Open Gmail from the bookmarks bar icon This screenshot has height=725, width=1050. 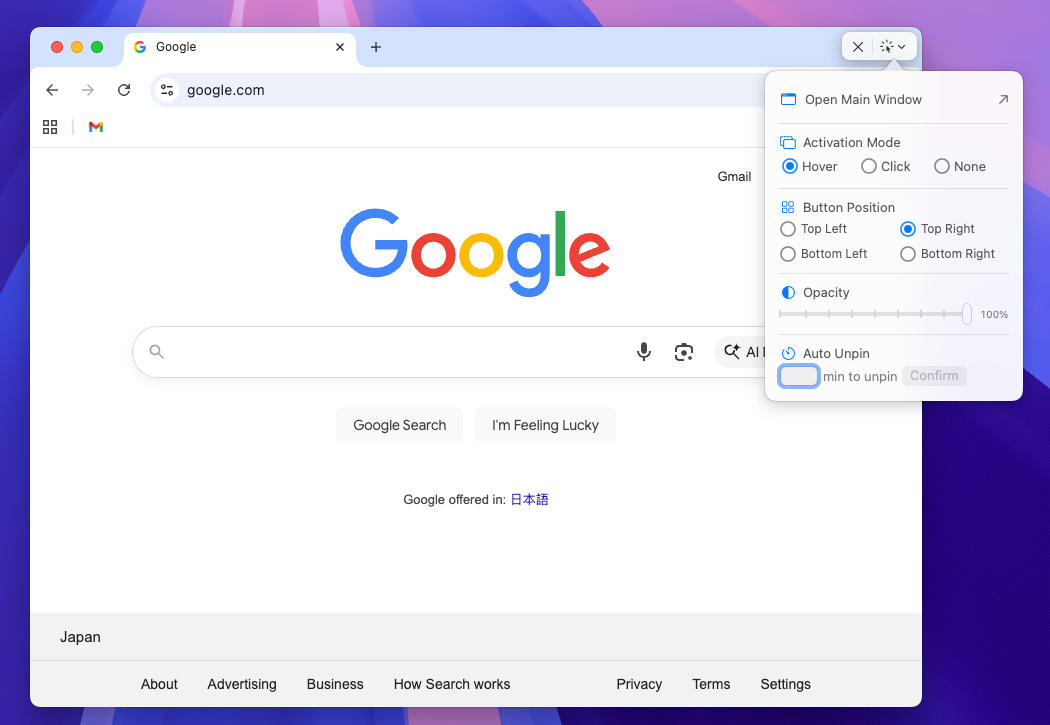click(95, 127)
